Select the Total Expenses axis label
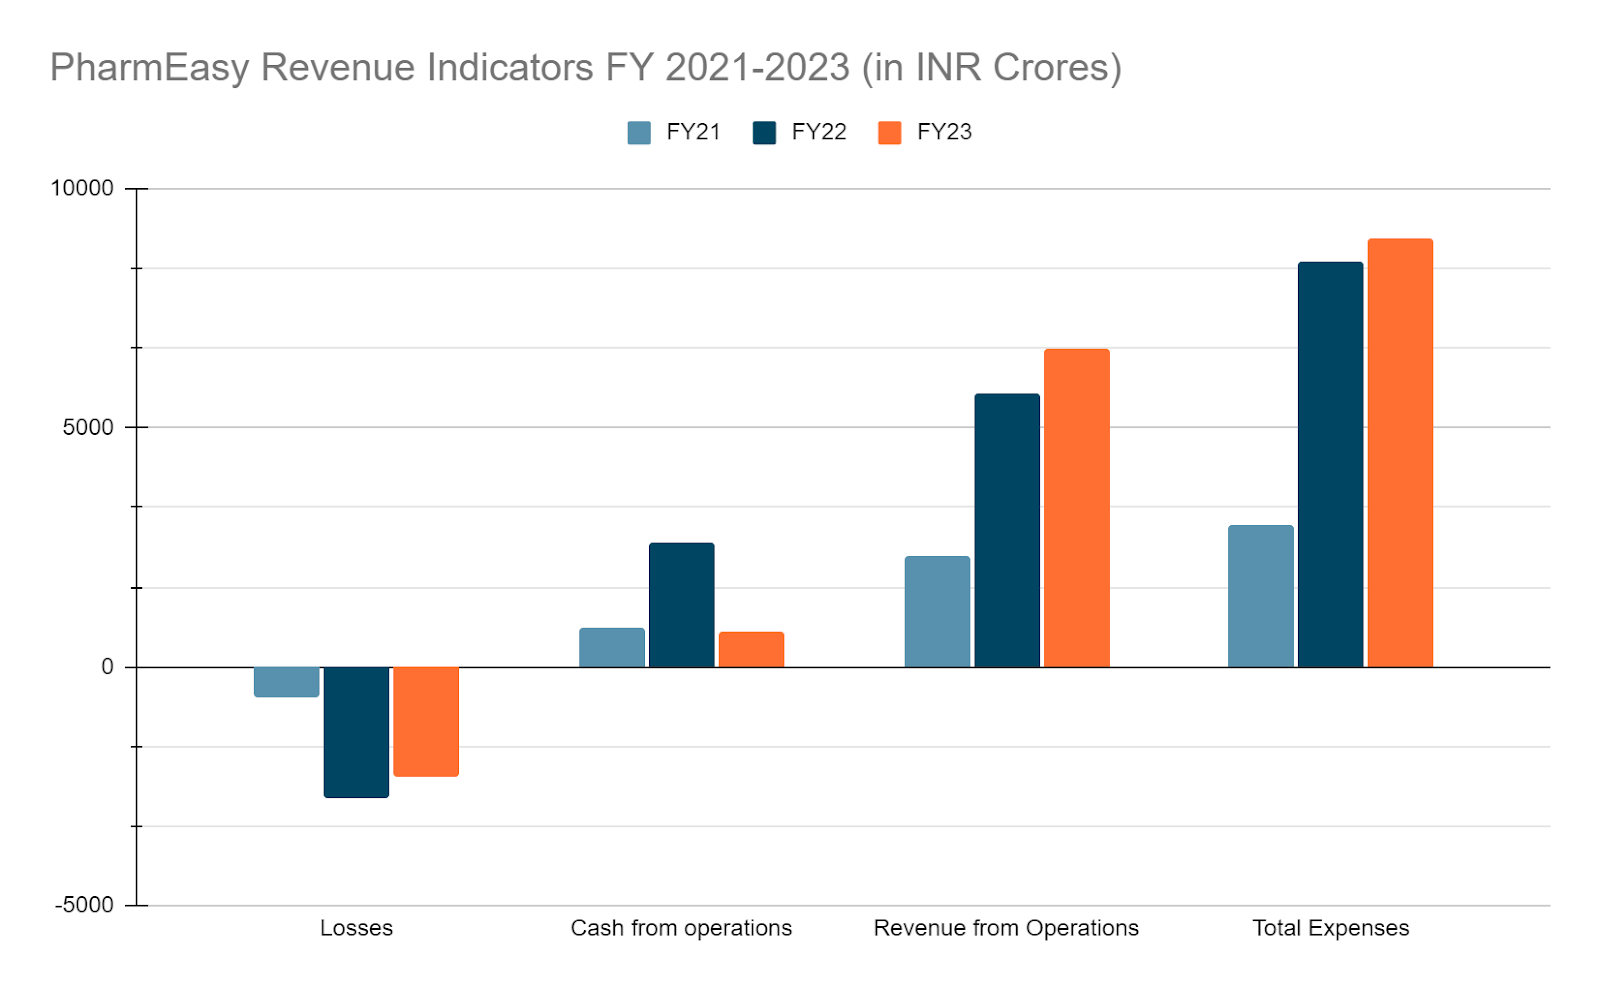Viewport: 1600px width, 990px height. click(x=1330, y=928)
